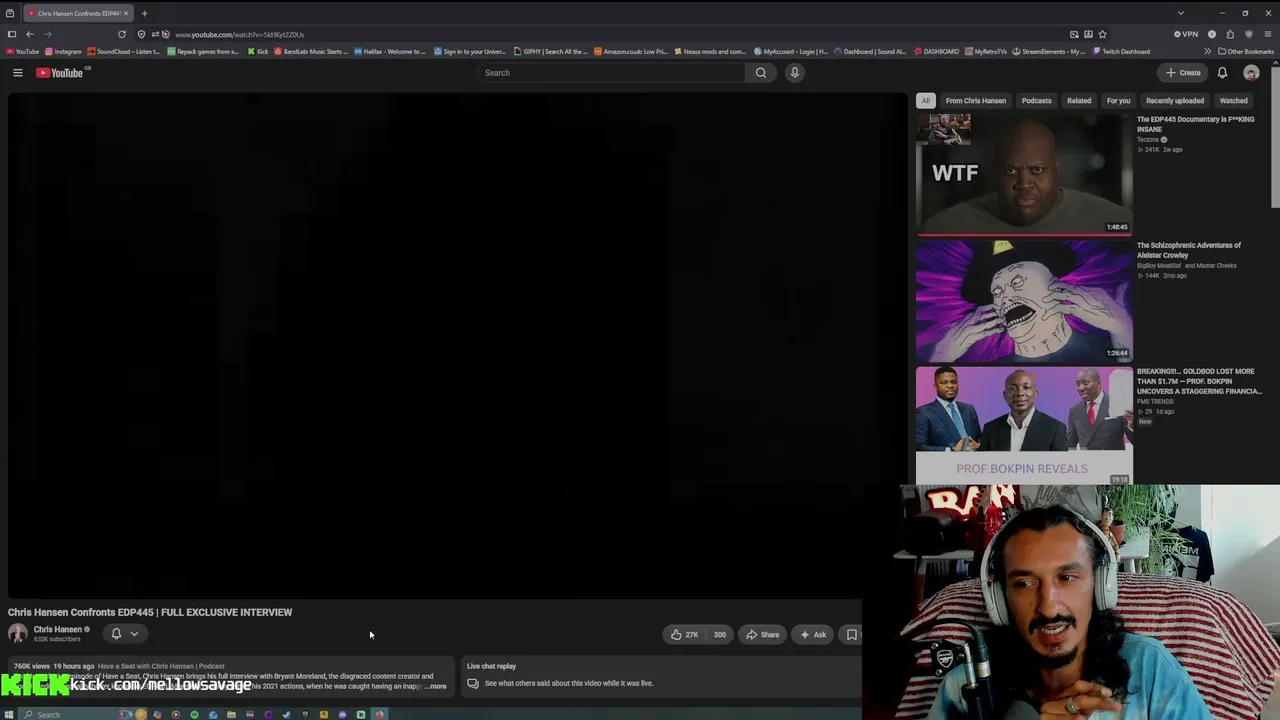Open the YouTube bookmark in the bookmarks bar
This screenshot has height=720, width=1280.
click(23, 51)
